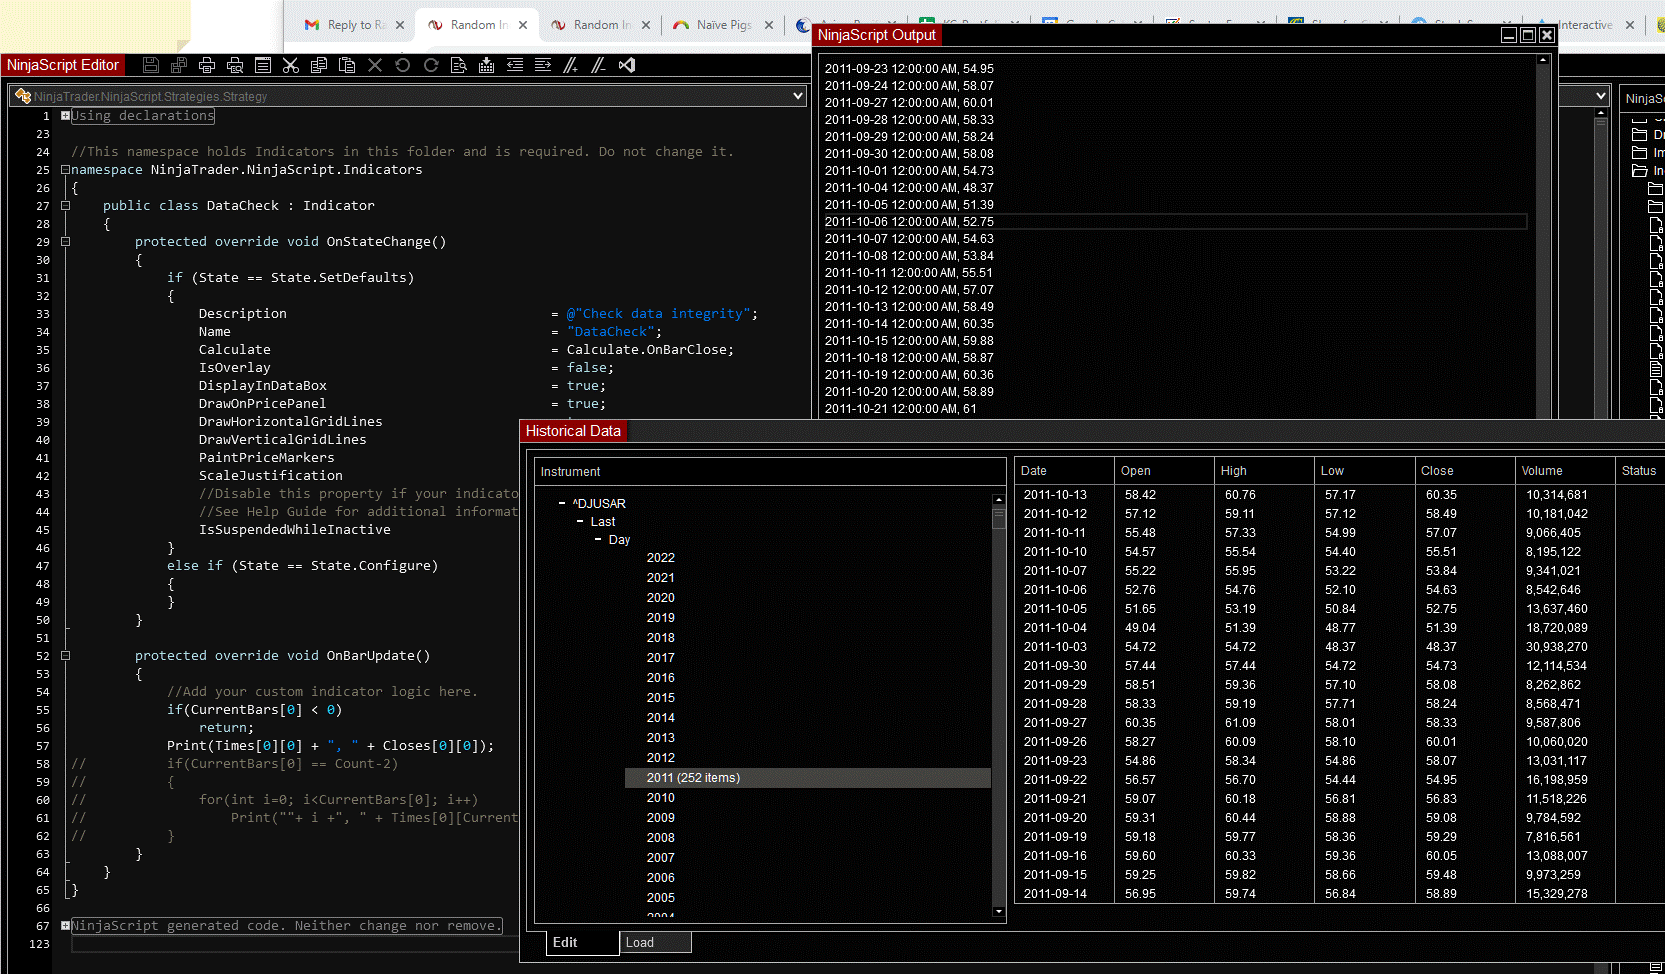Select the 2012 year in instrument tree
Screen dimensions: 1665x974
pyautogui.click(x=661, y=758)
